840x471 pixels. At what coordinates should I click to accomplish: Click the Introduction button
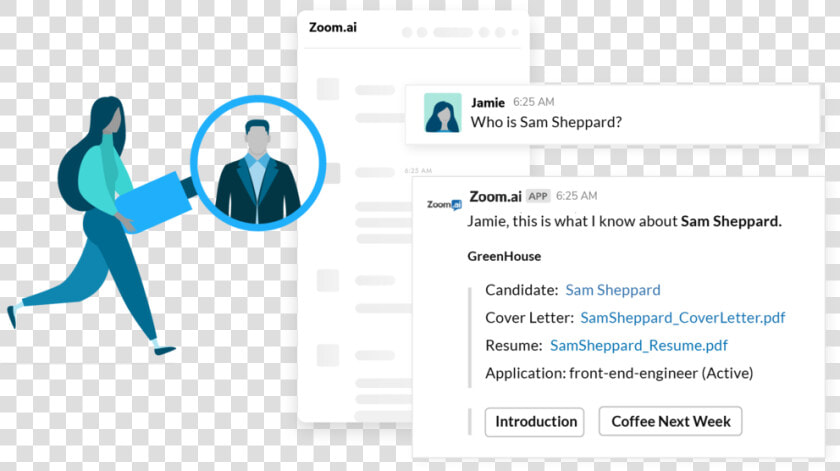coord(535,422)
